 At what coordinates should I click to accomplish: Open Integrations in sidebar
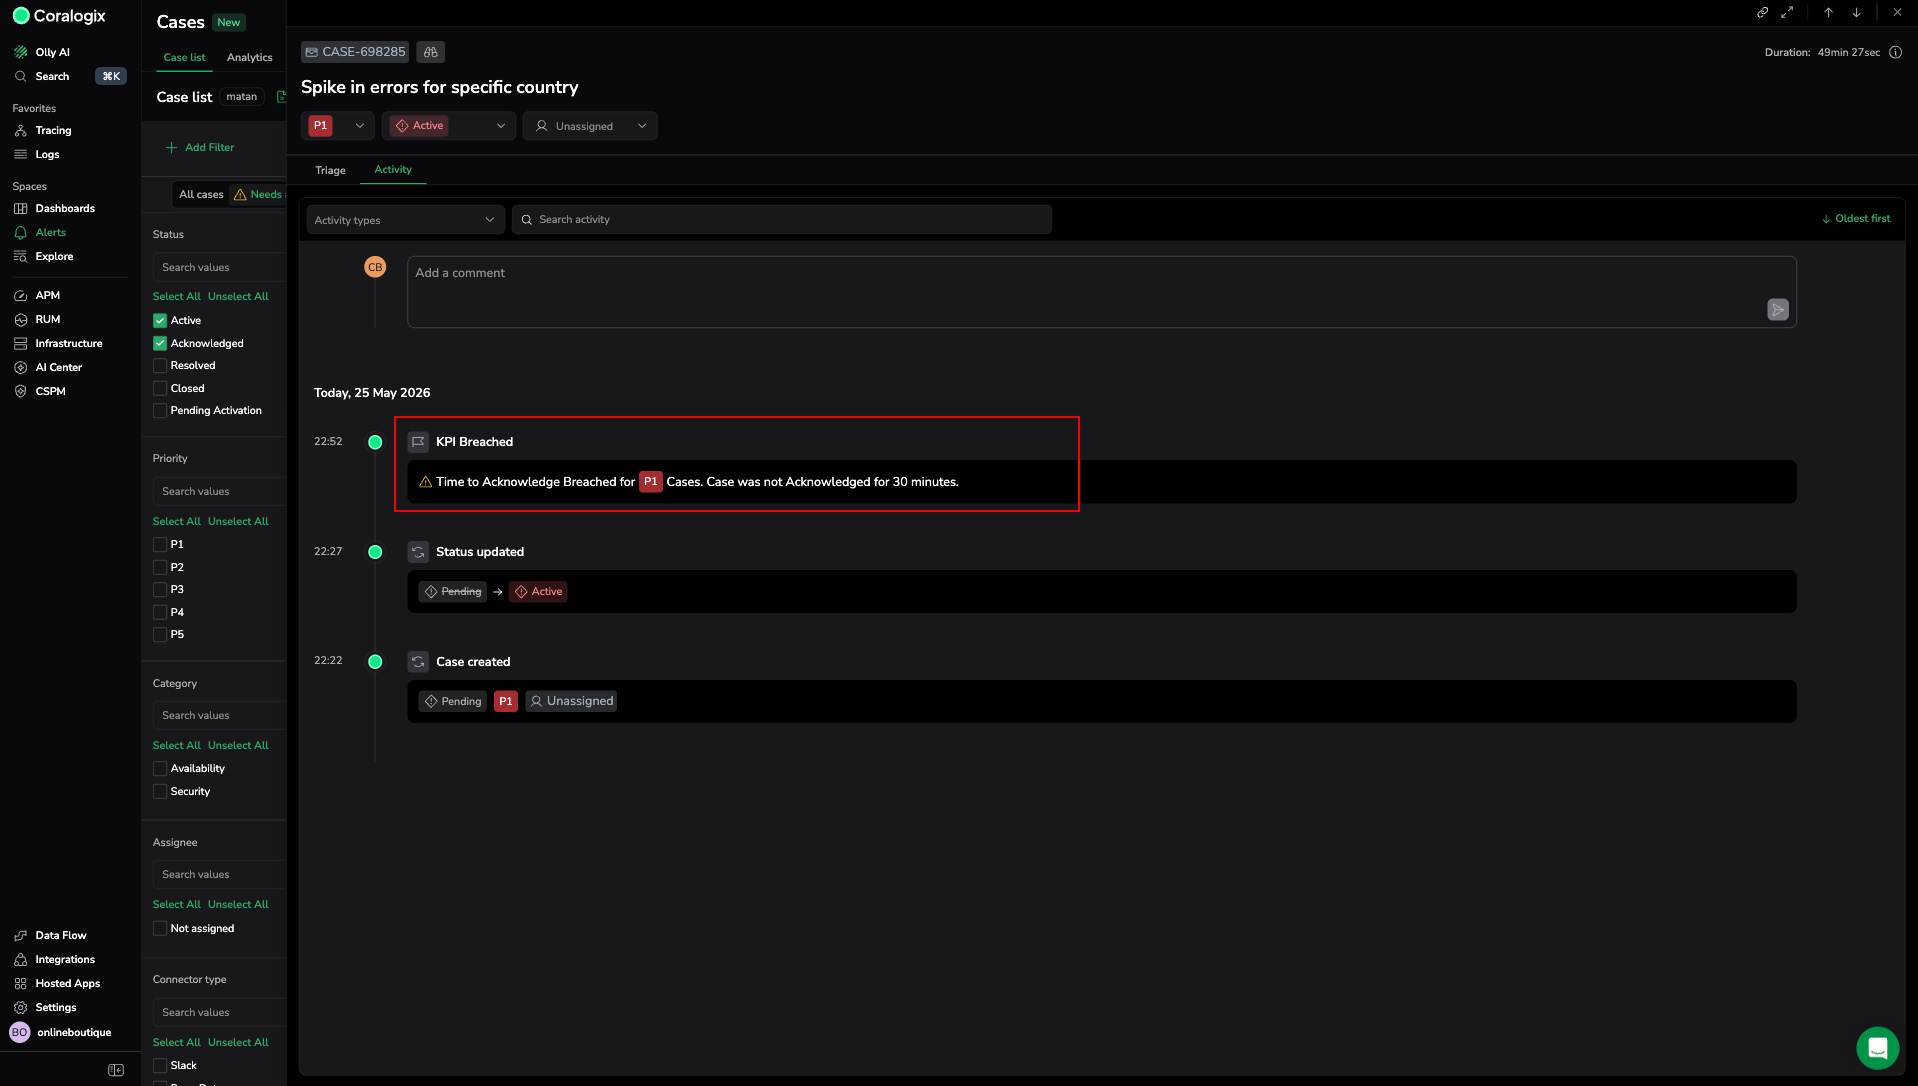(54, 959)
